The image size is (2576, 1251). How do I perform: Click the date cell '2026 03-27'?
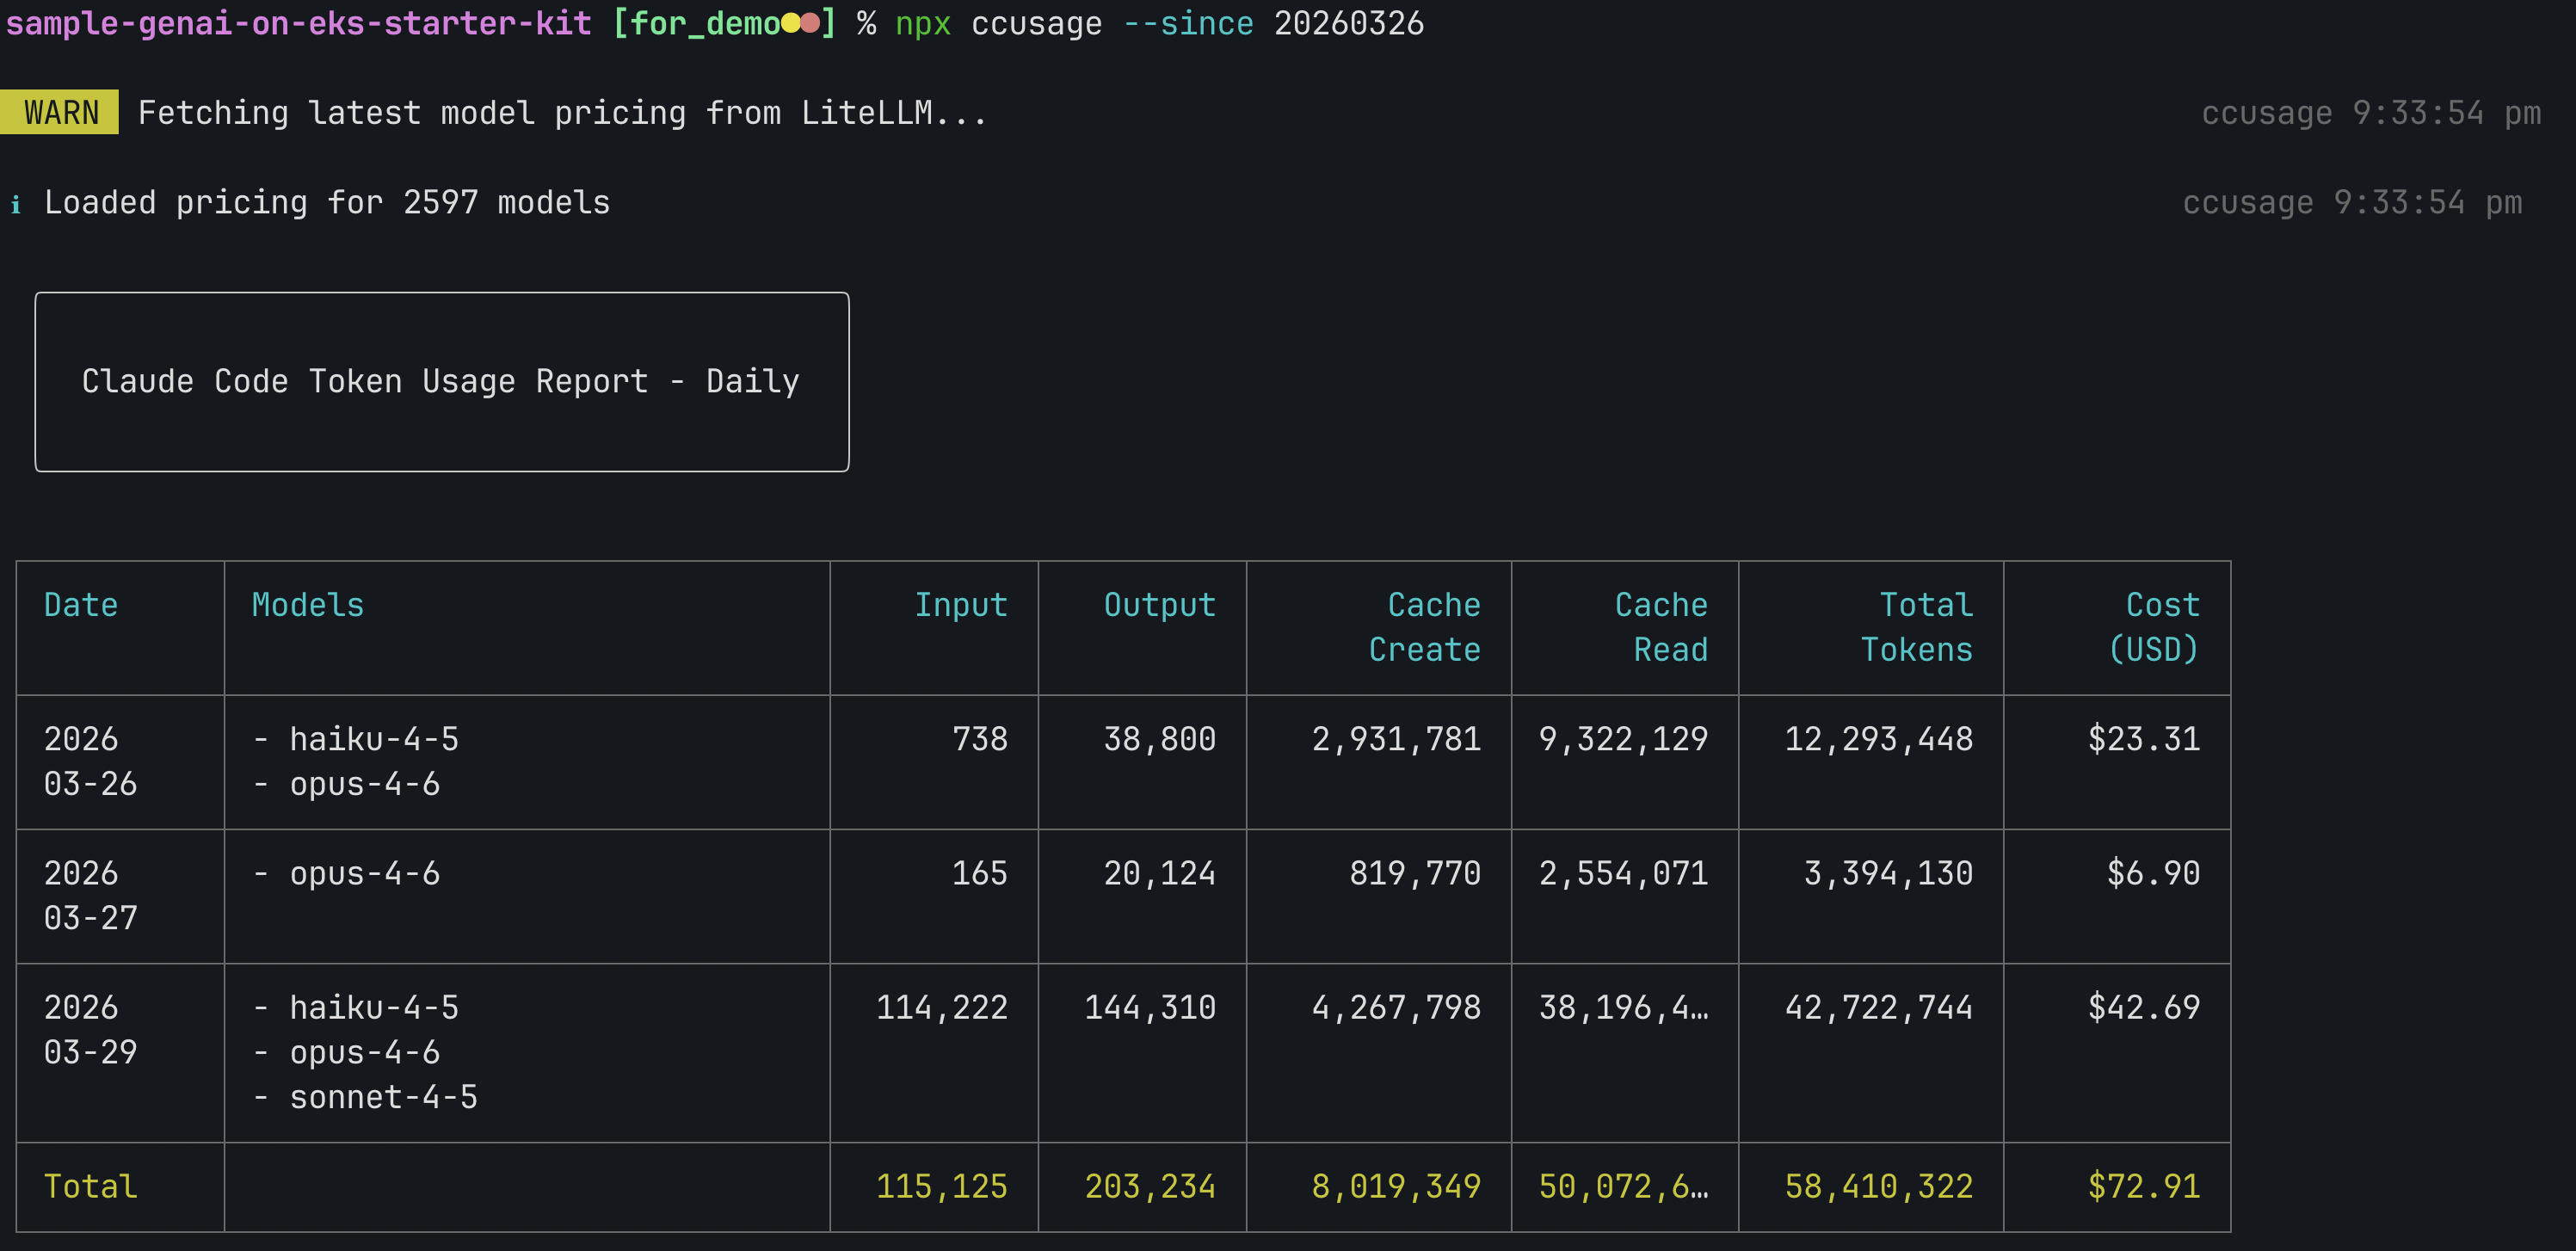(x=90, y=895)
